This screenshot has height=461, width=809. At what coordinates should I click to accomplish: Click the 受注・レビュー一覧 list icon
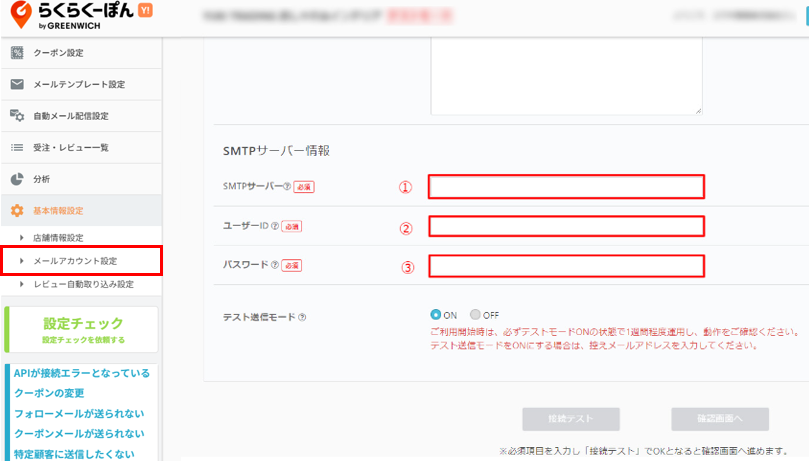pyautogui.click(x=16, y=147)
